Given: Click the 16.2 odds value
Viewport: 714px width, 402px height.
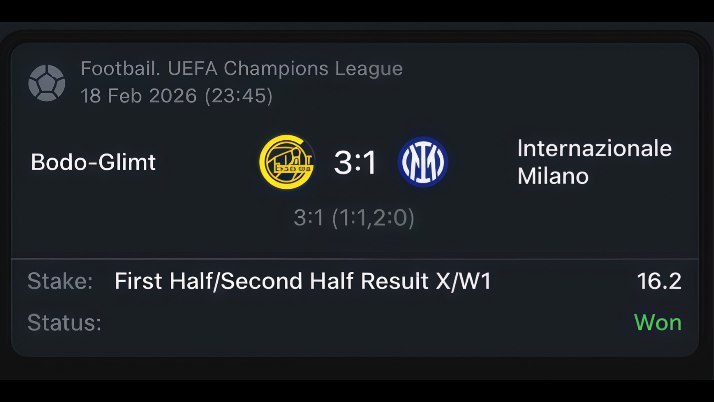Looking at the screenshot, I should point(659,281).
